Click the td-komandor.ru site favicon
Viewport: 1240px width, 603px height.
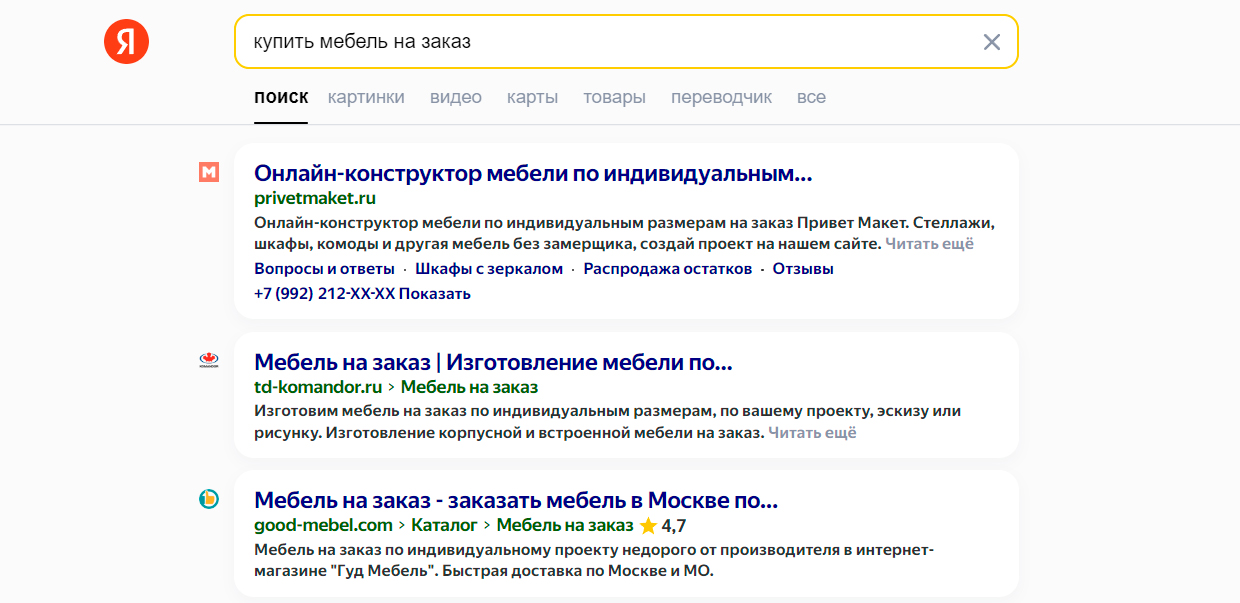(x=209, y=361)
